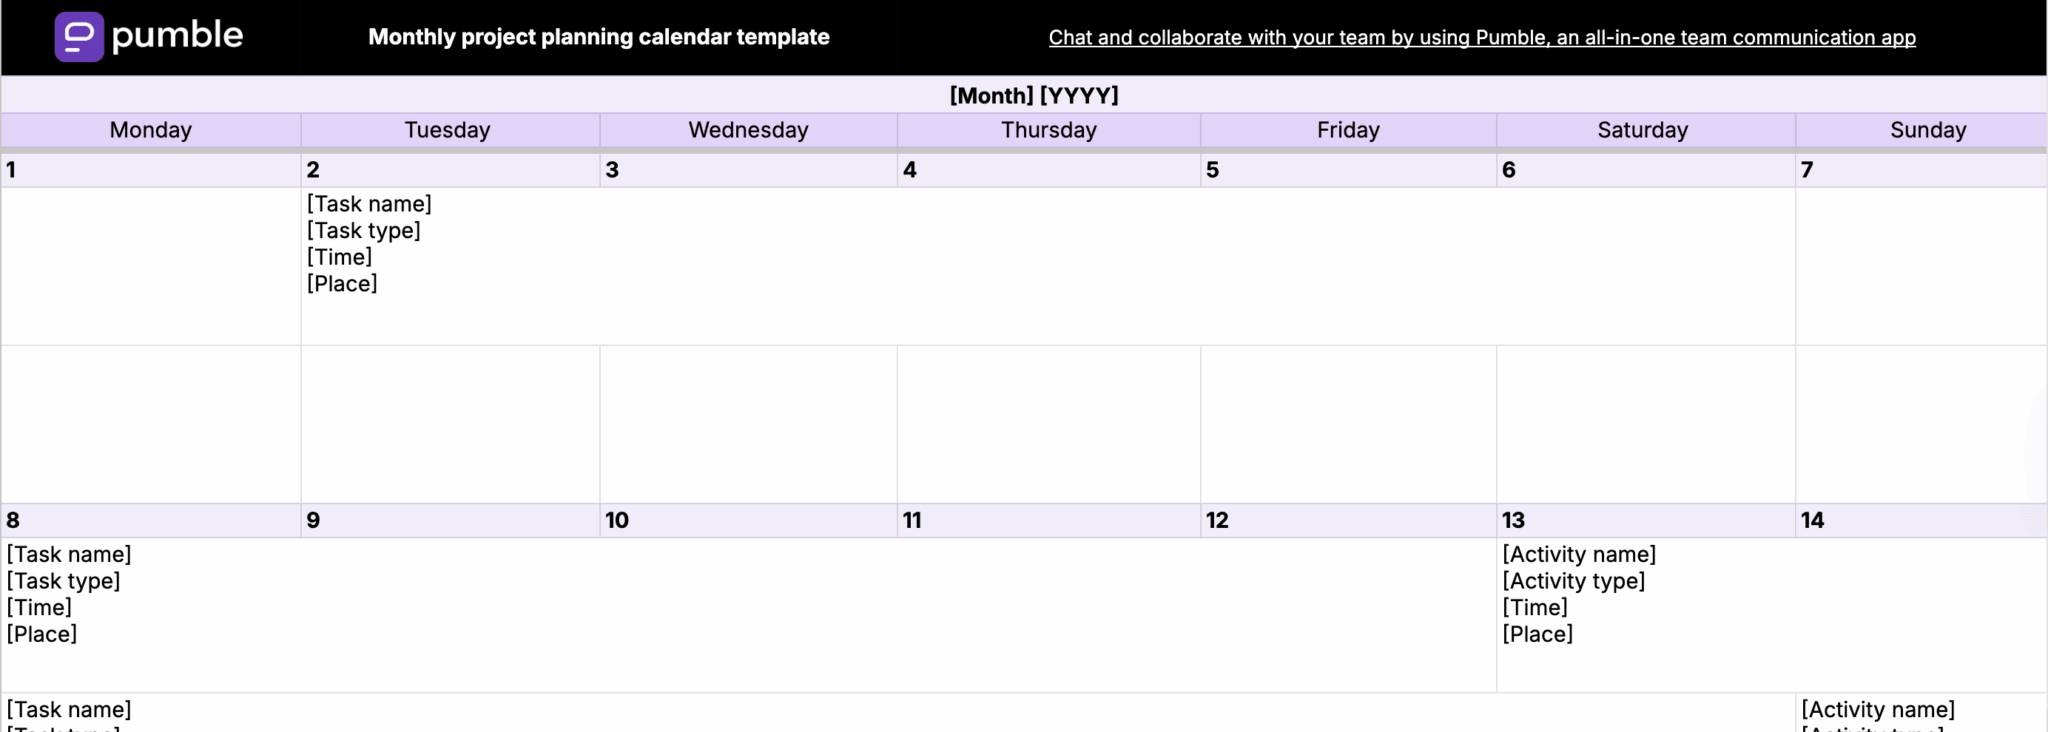Viewport: 2048px width, 732px height.
Task: Select the Monday column header
Action: 151,130
